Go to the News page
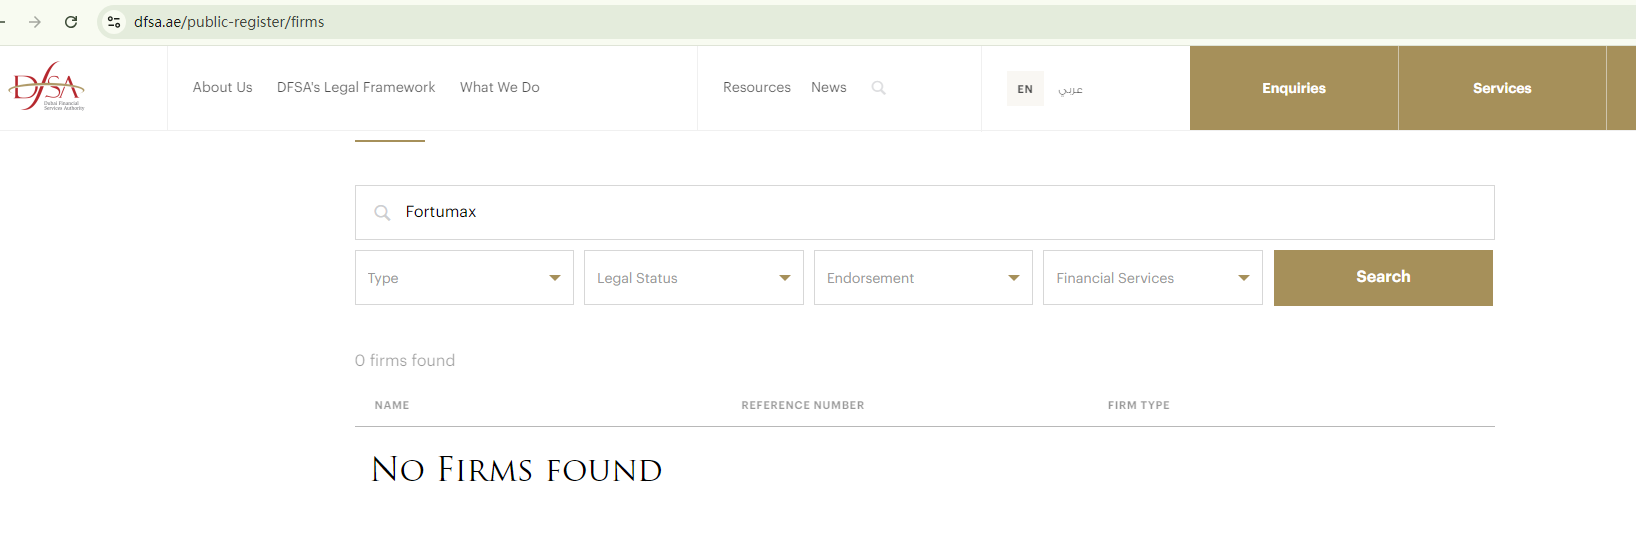This screenshot has width=1636, height=543. click(829, 88)
